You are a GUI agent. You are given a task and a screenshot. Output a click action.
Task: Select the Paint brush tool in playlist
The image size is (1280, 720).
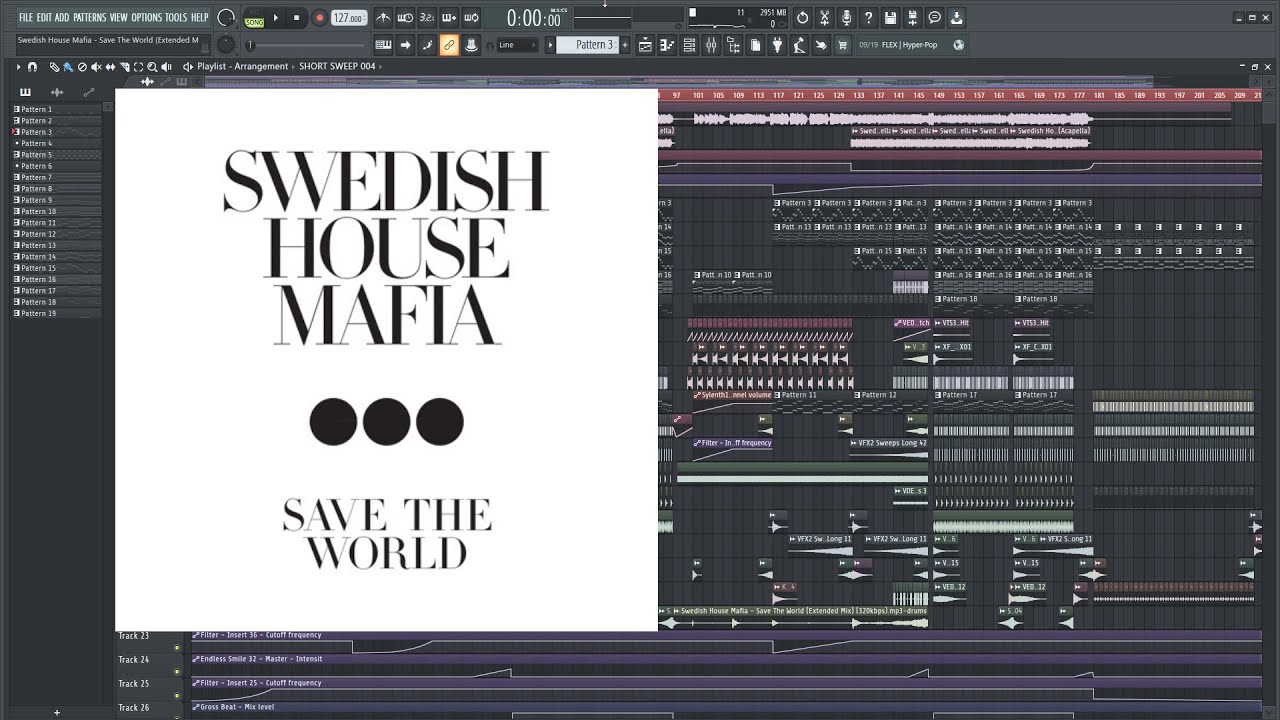tap(68, 66)
